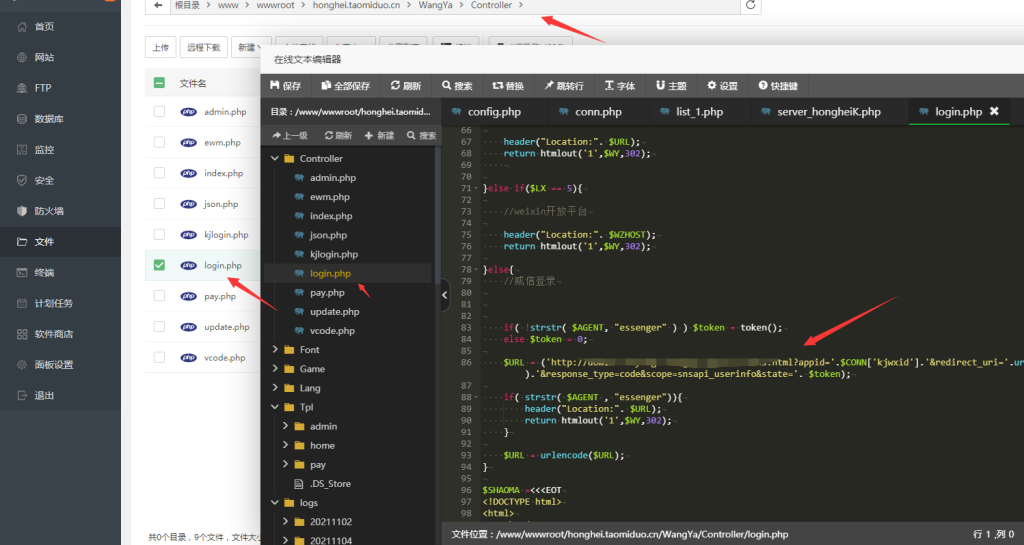The width and height of the screenshot is (1024, 545).
Task: Open the Theme option in editor toolbar
Action: tap(671, 86)
